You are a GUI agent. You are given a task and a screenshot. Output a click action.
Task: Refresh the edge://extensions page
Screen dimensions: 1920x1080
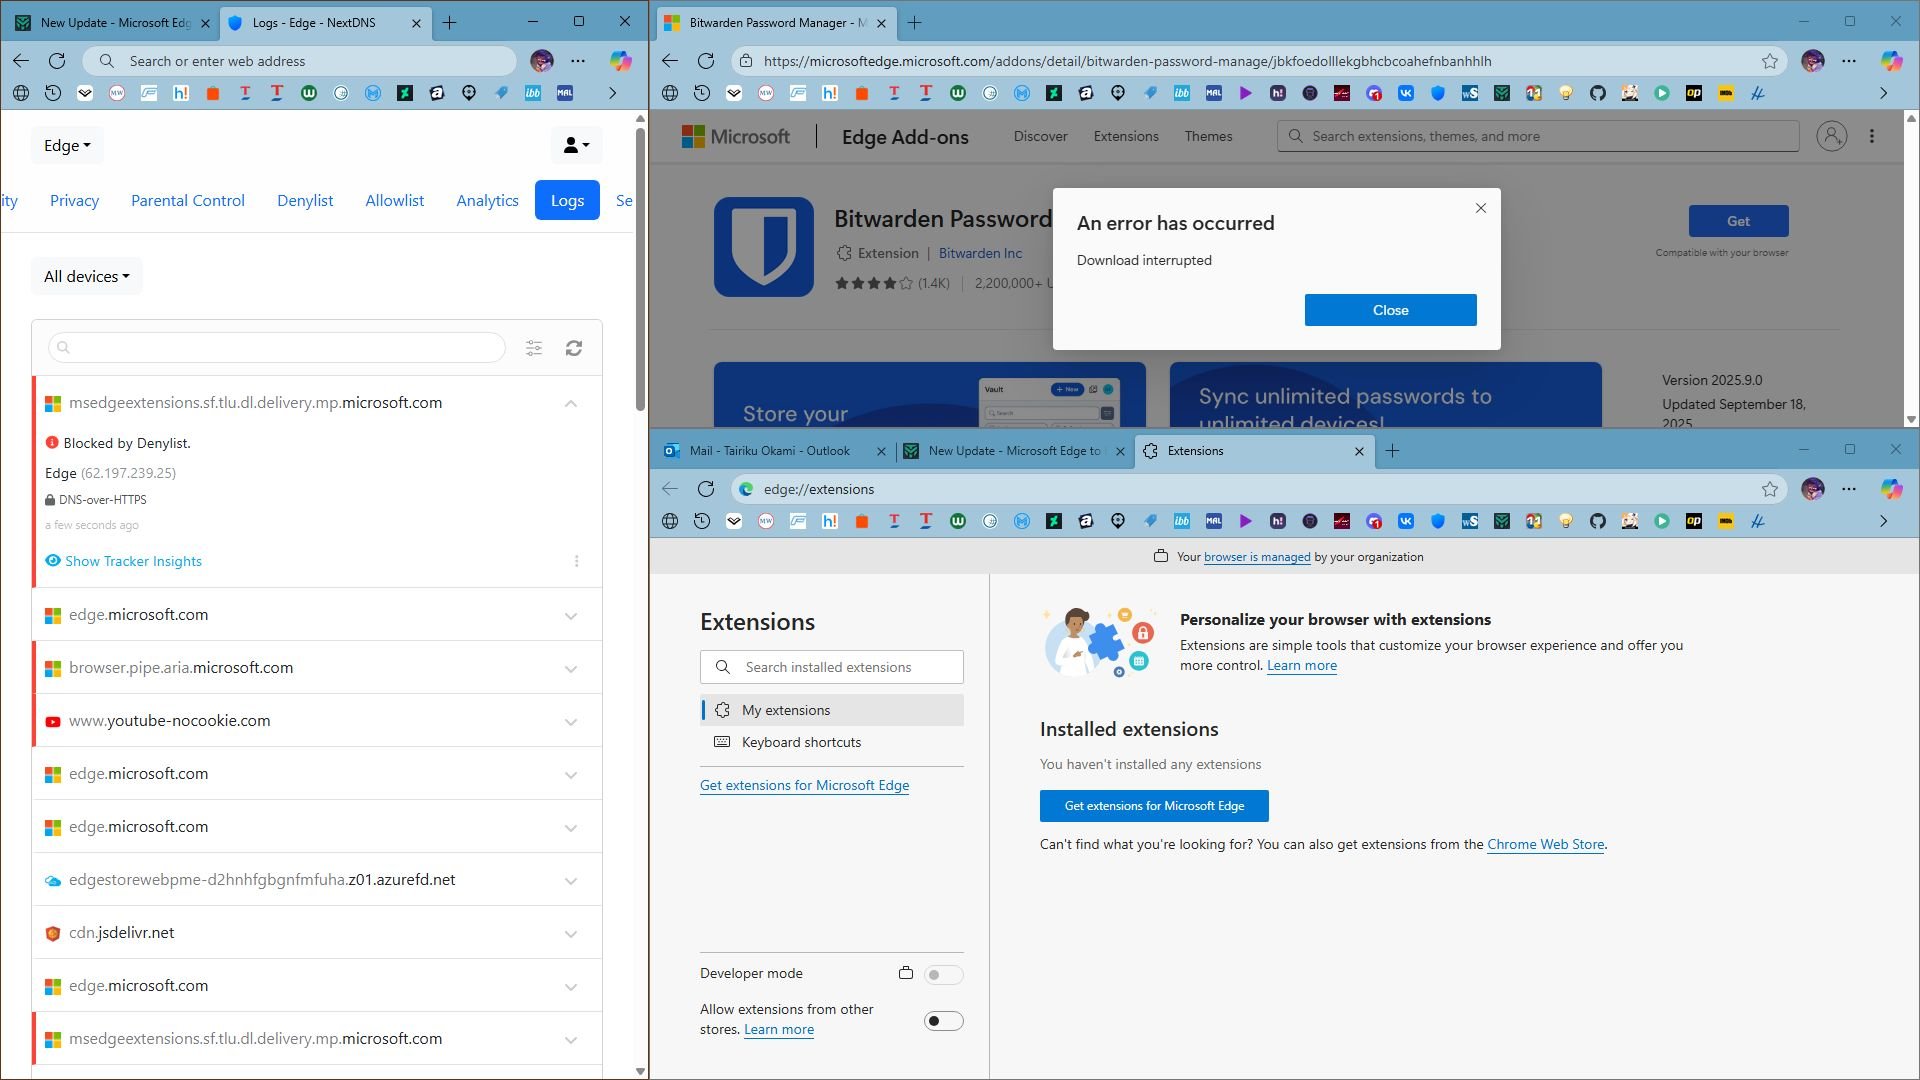click(706, 489)
